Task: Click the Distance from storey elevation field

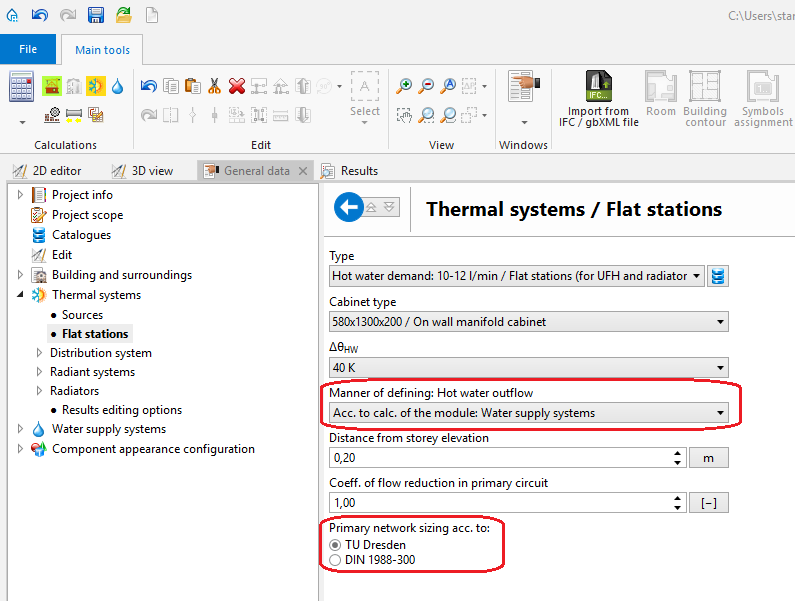Action: click(498, 458)
